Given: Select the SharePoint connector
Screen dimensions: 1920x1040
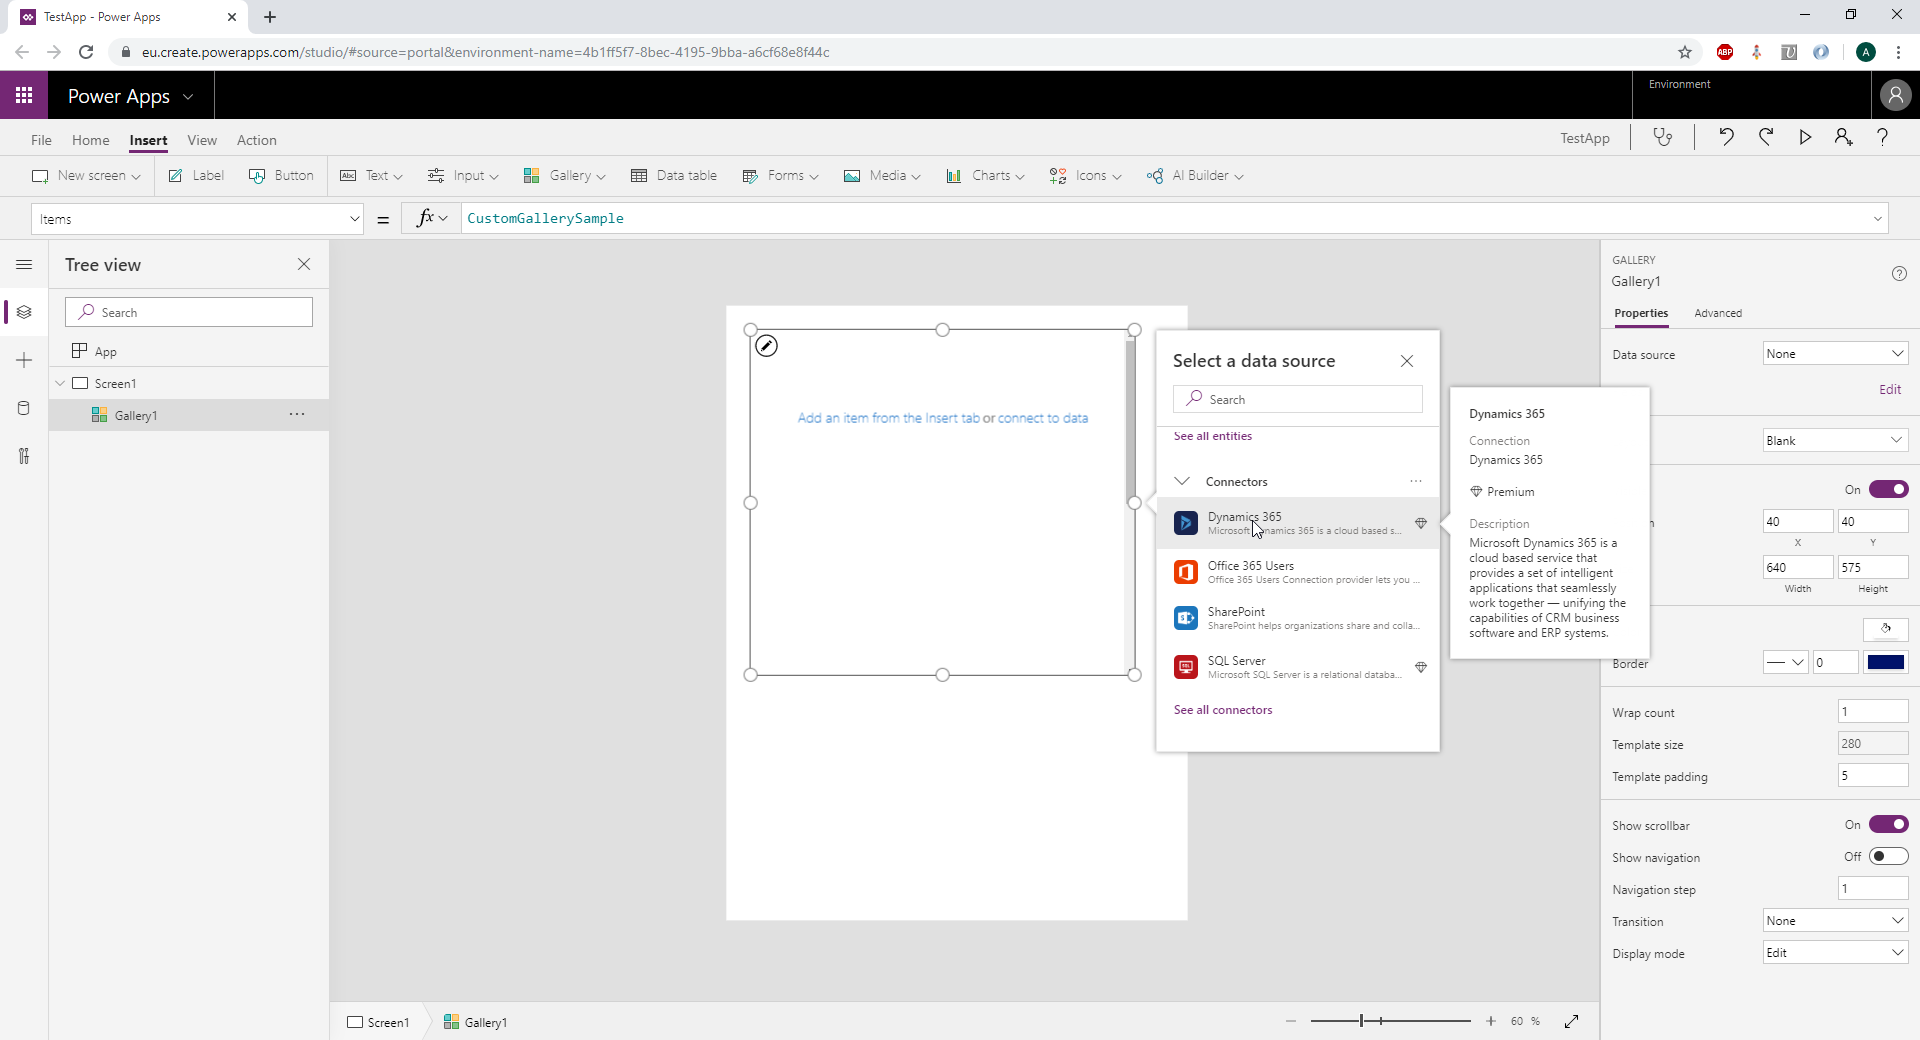Looking at the screenshot, I should pyautogui.click(x=1297, y=618).
